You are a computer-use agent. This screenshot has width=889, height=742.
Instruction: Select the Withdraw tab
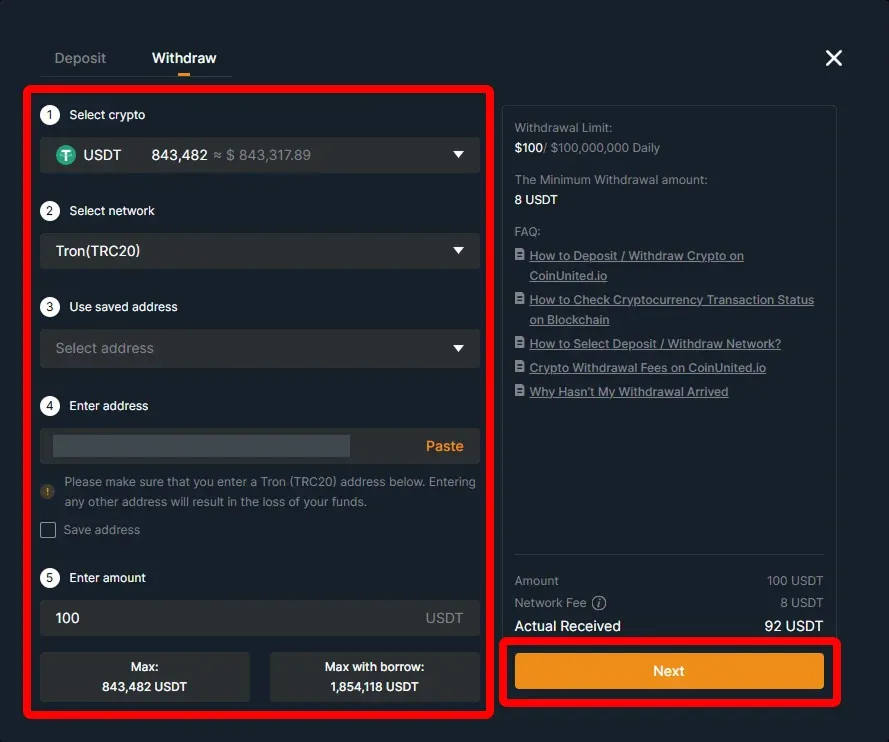(184, 58)
